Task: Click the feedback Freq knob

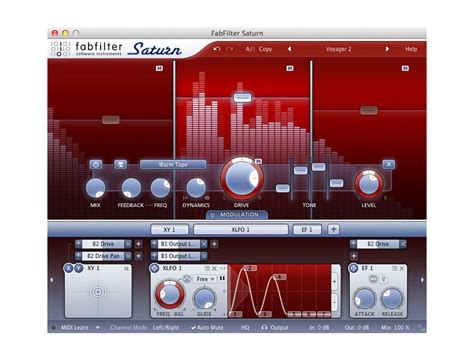Action: [x=160, y=188]
